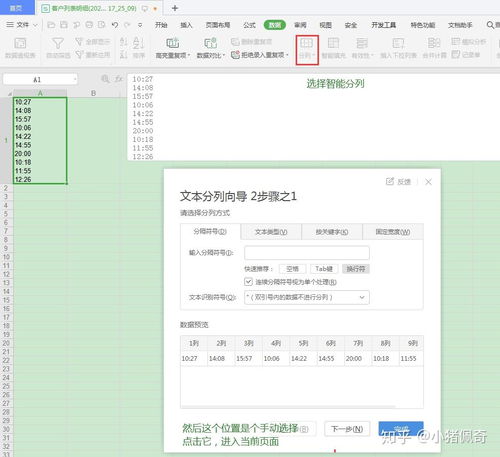The width and height of the screenshot is (500, 457).
Task: Click the 自动筛选 funnel filter icon
Action: click(58, 43)
